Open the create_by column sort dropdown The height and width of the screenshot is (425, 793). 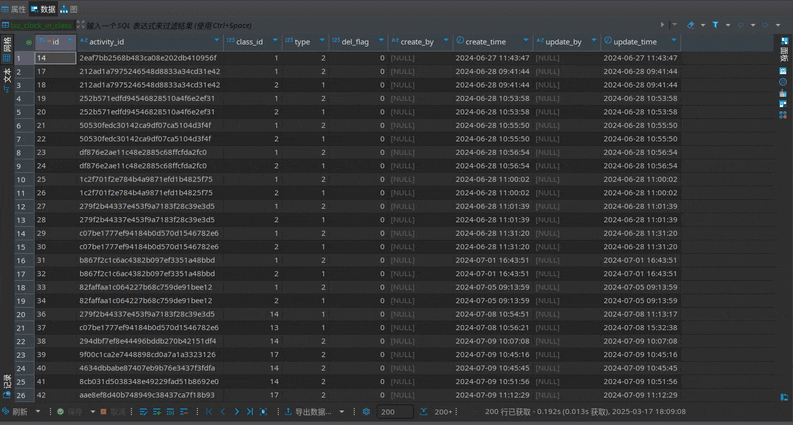(x=446, y=39)
